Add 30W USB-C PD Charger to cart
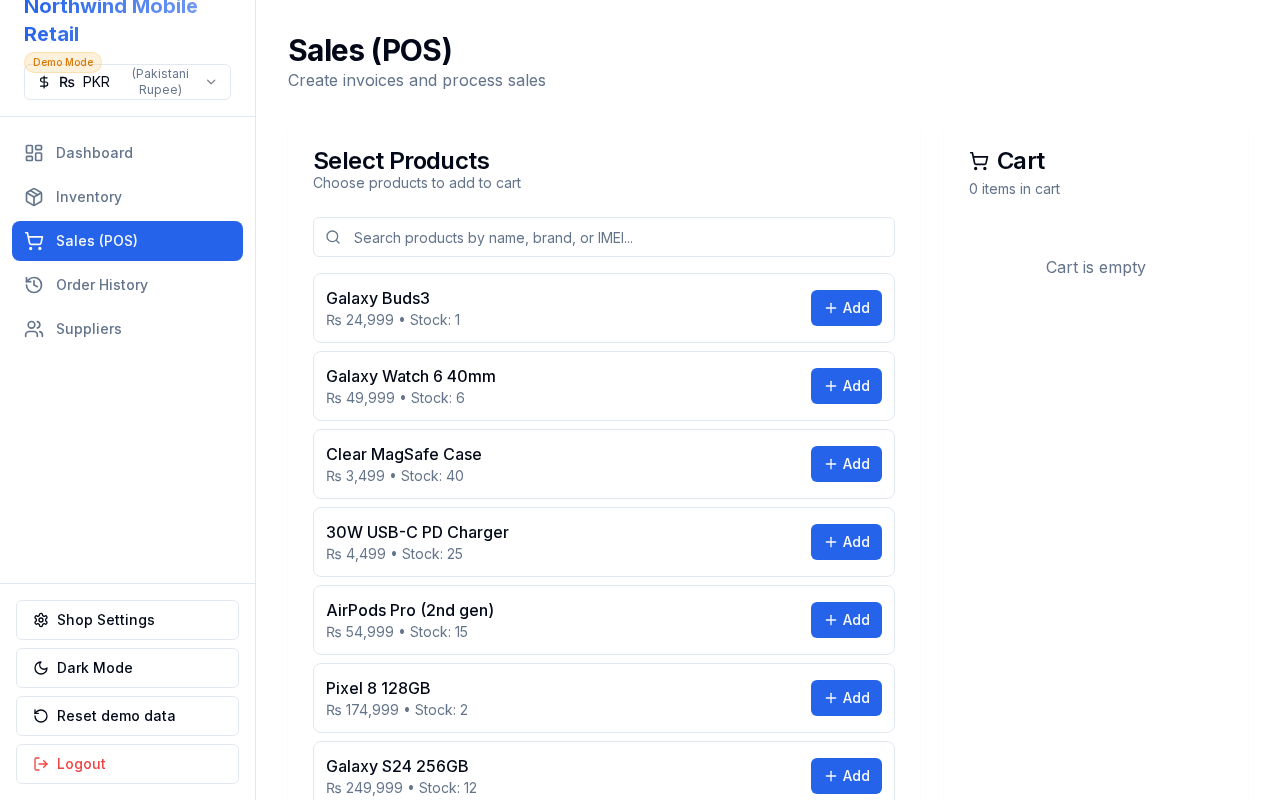The height and width of the screenshot is (800, 1280). pos(846,542)
